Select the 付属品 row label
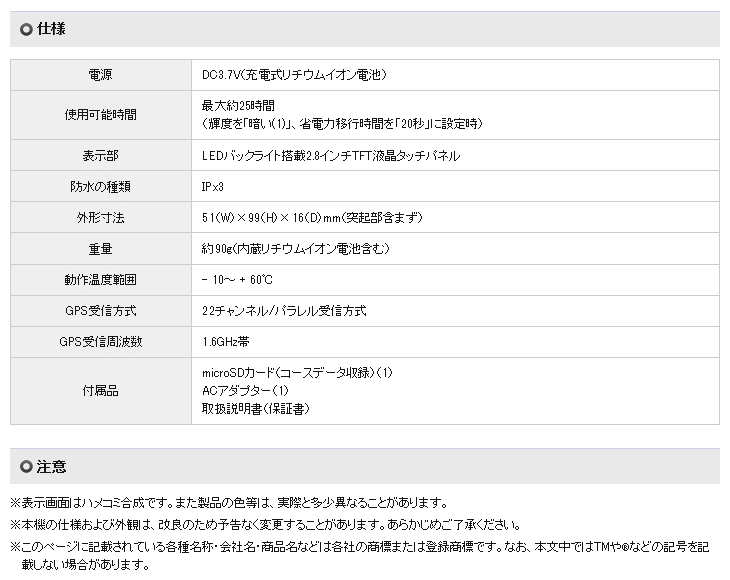730x580 pixels. click(x=100, y=391)
